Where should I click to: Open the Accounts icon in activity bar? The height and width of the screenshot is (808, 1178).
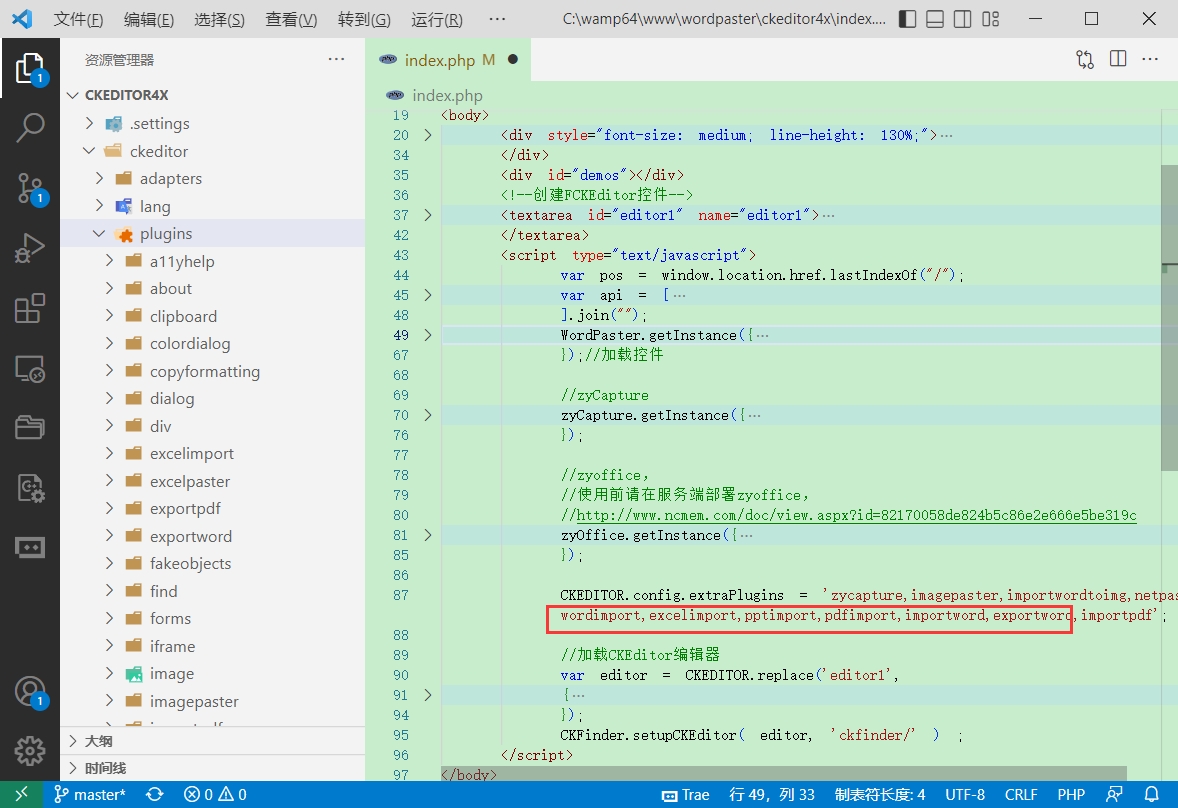coord(30,692)
